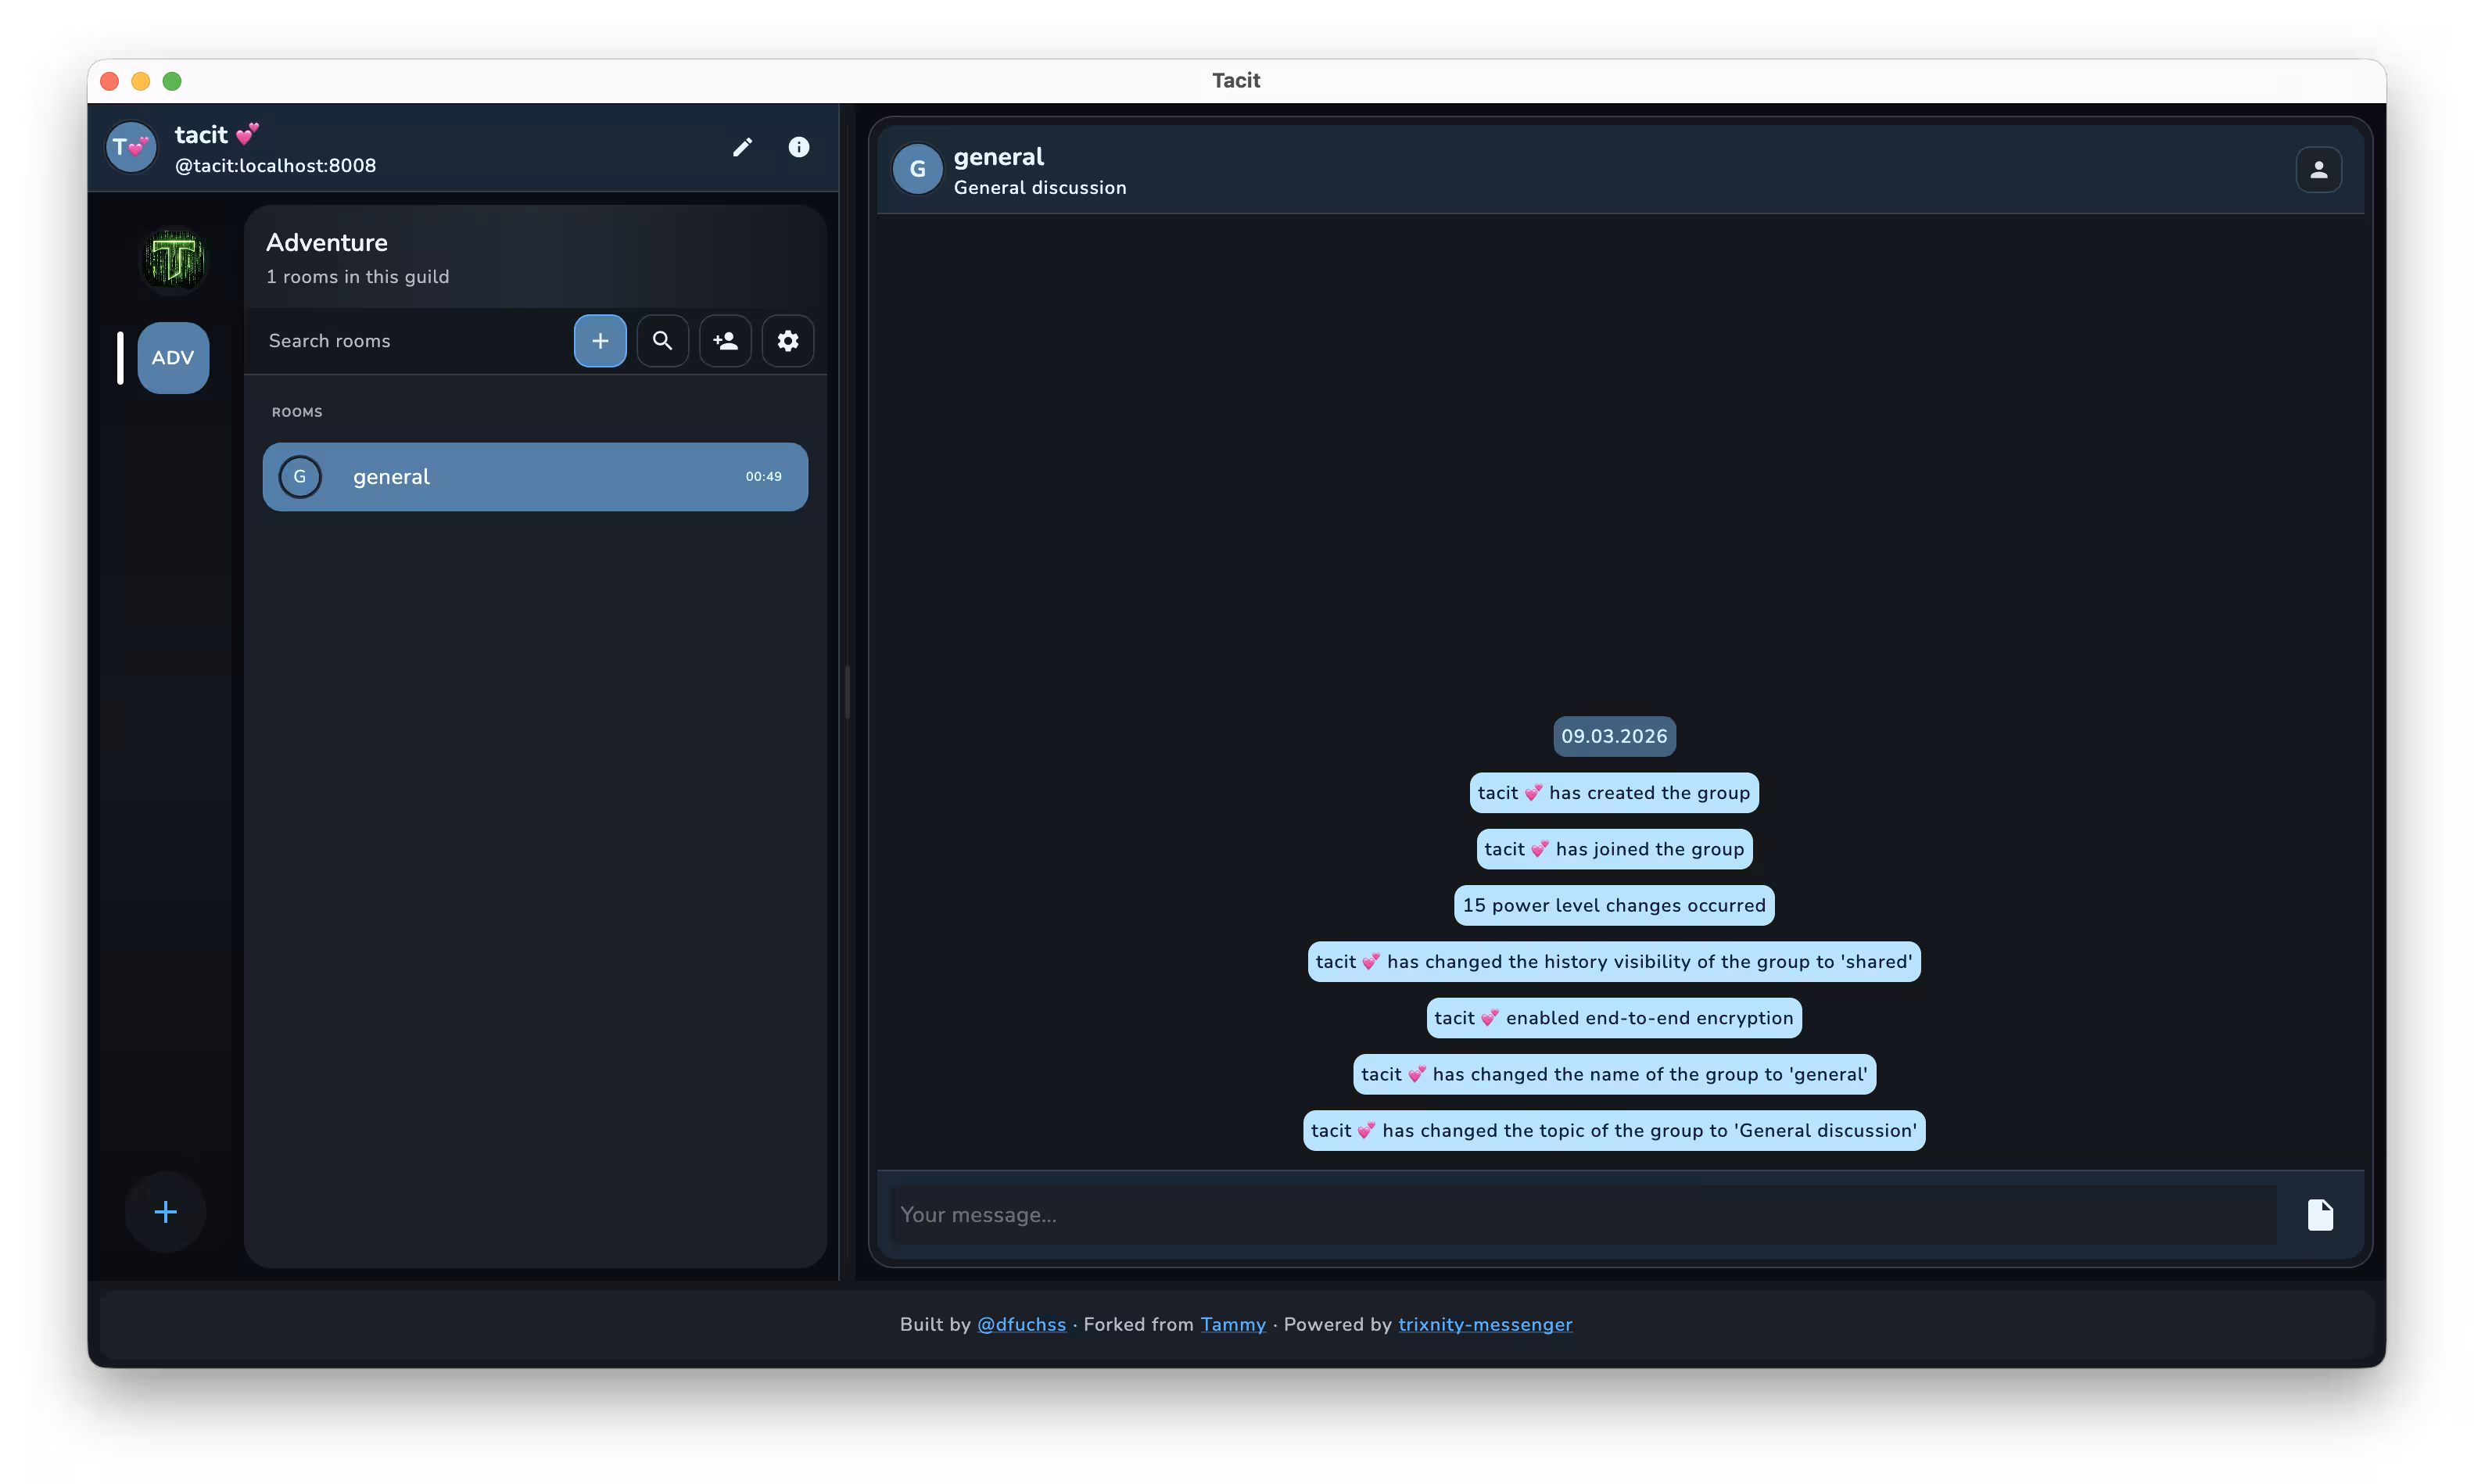Open the edit profile pencil icon
Image resolution: width=2474 pixels, height=1484 pixels.
(742, 146)
